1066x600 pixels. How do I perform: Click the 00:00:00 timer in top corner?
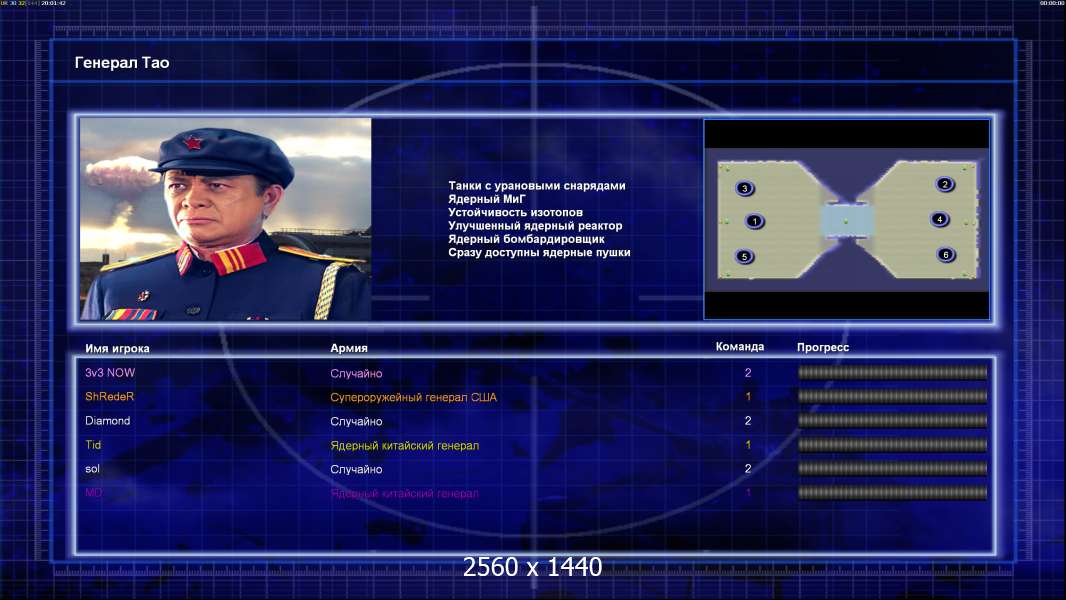point(1052,3)
